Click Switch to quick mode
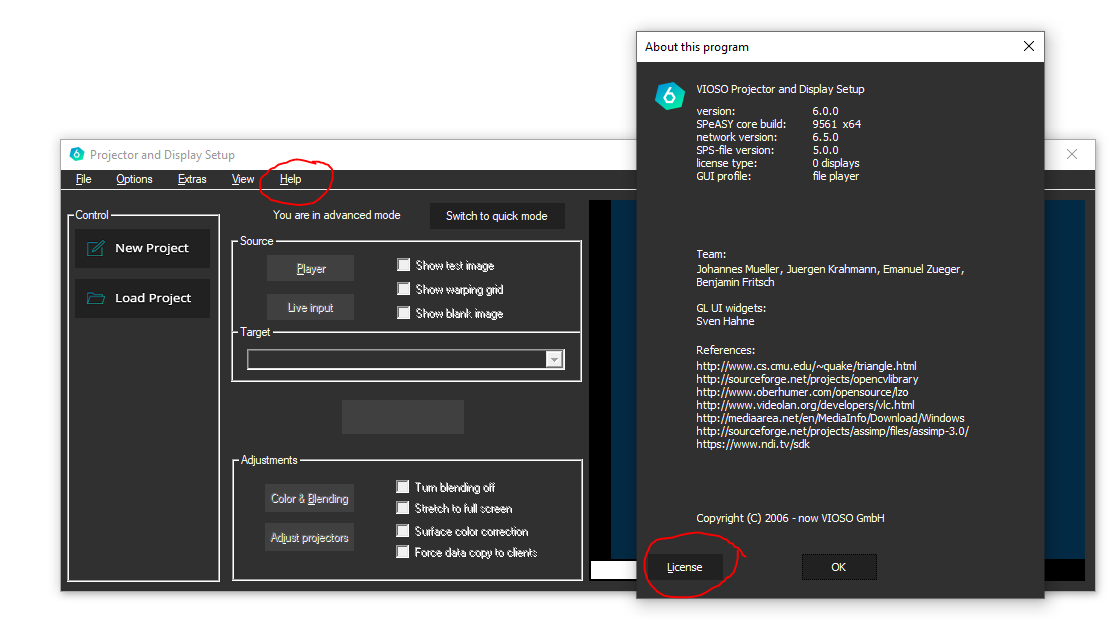This screenshot has height=631, width=1119. click(x=497, y=215)
